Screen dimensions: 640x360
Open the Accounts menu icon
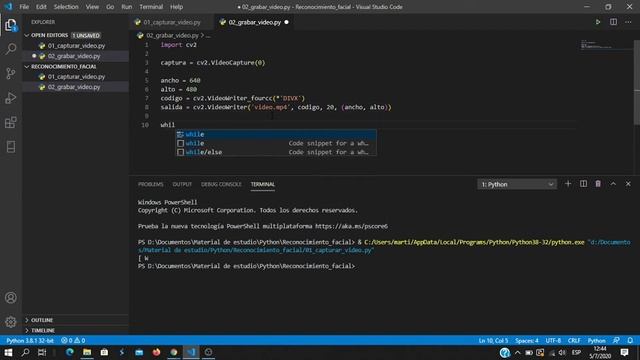(x=11, y=298)
